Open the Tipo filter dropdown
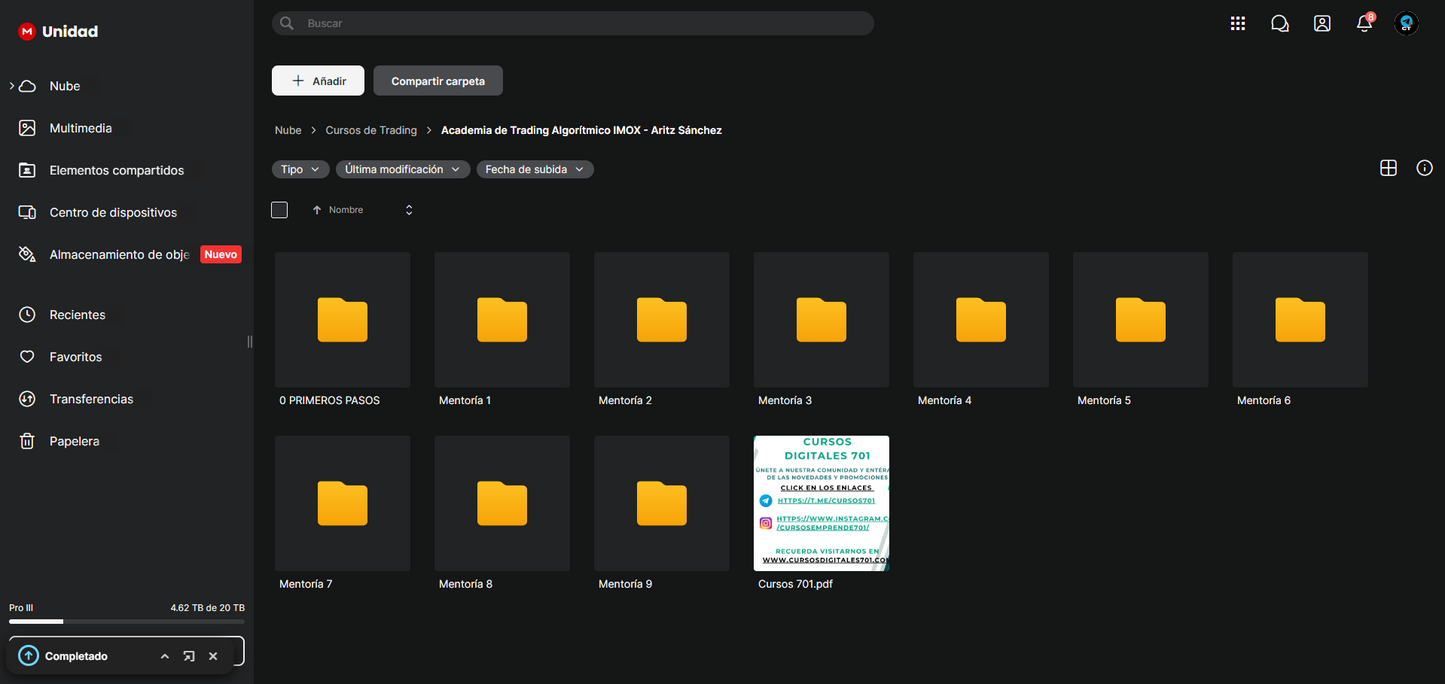Image resolution: width=1445 pixels, height=684 pixels. click(300, 169)
